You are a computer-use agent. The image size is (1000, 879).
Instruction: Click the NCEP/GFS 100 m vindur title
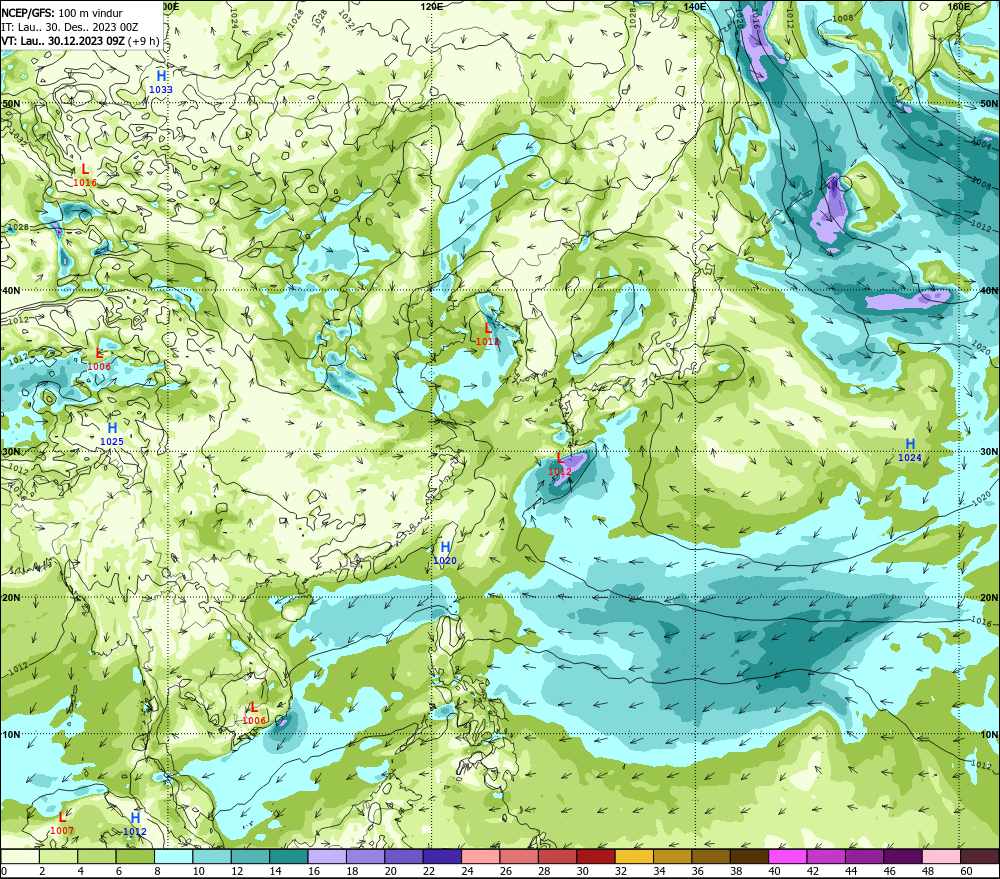tap(62, 13)
